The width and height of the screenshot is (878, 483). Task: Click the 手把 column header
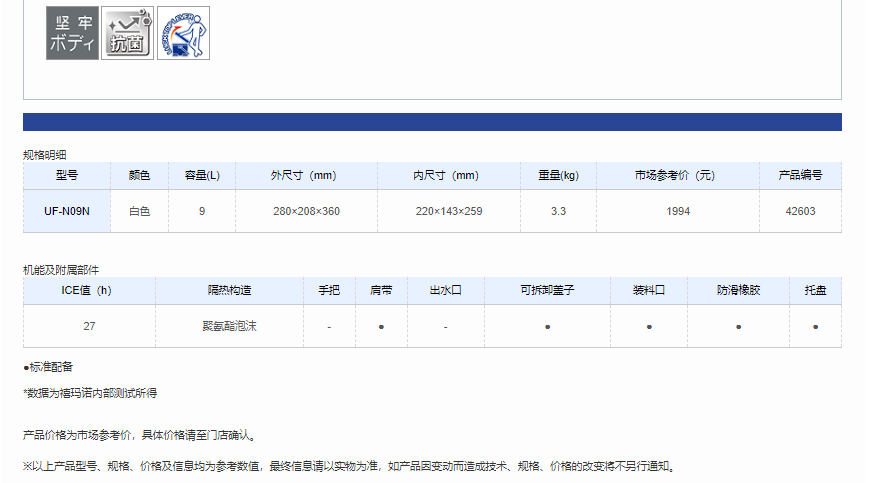click(x=329, y=290)
